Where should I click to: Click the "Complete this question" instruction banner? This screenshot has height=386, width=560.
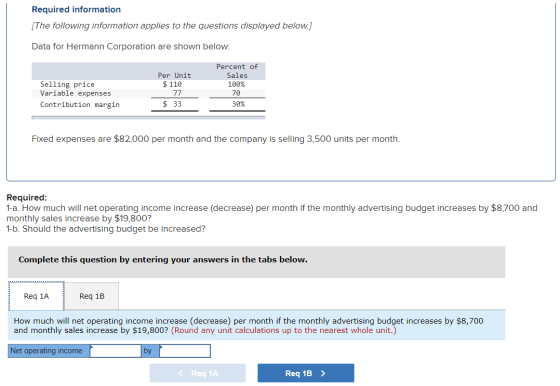click(256, 262)
